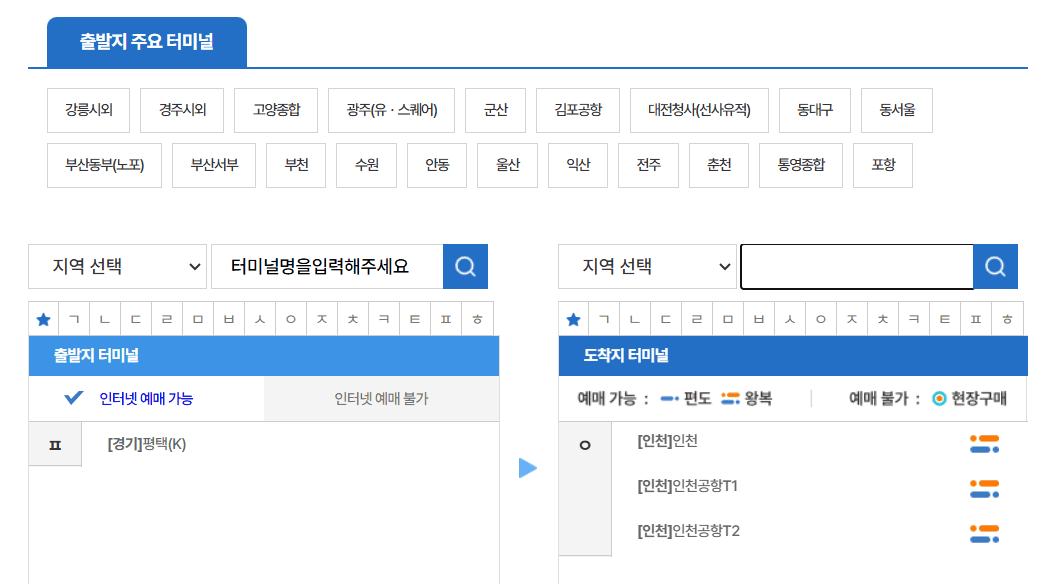Image resolution: width=1048 pixels, height=584 pixels.
Task: Choose 고양종합 terminal button
Action: [276, 110]
